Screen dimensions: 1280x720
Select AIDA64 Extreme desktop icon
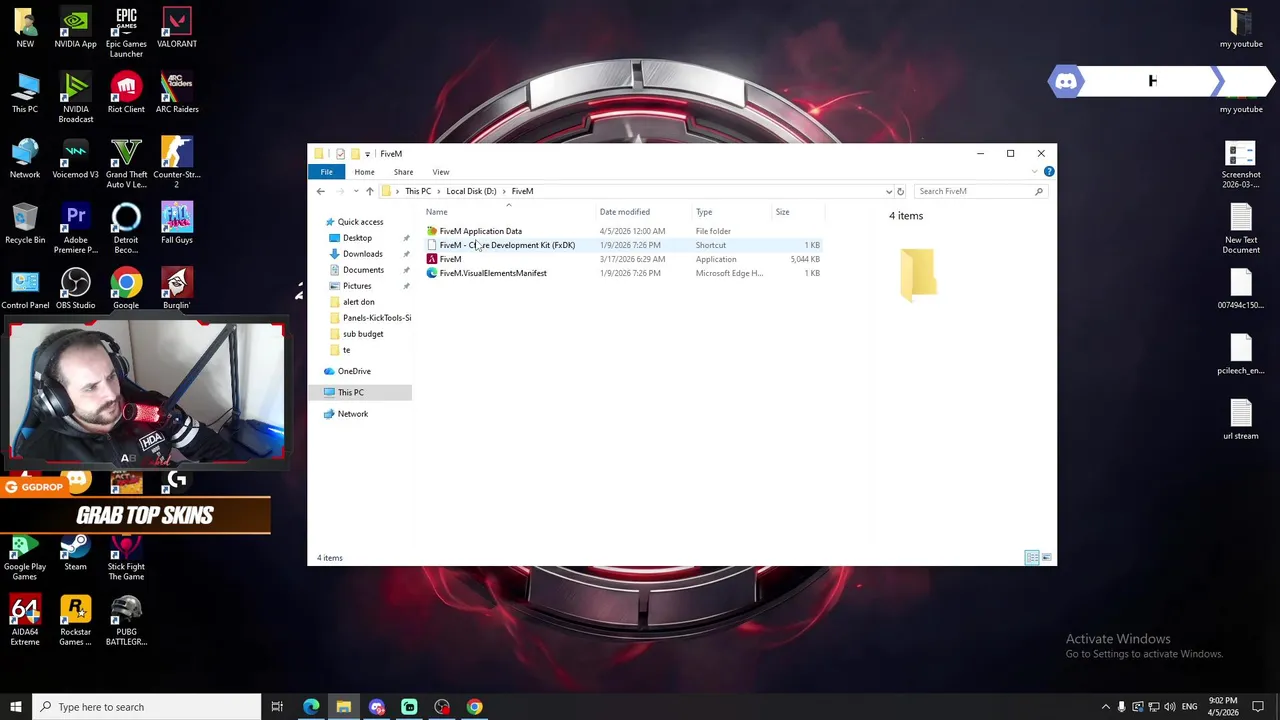click(x=25, y=621)
